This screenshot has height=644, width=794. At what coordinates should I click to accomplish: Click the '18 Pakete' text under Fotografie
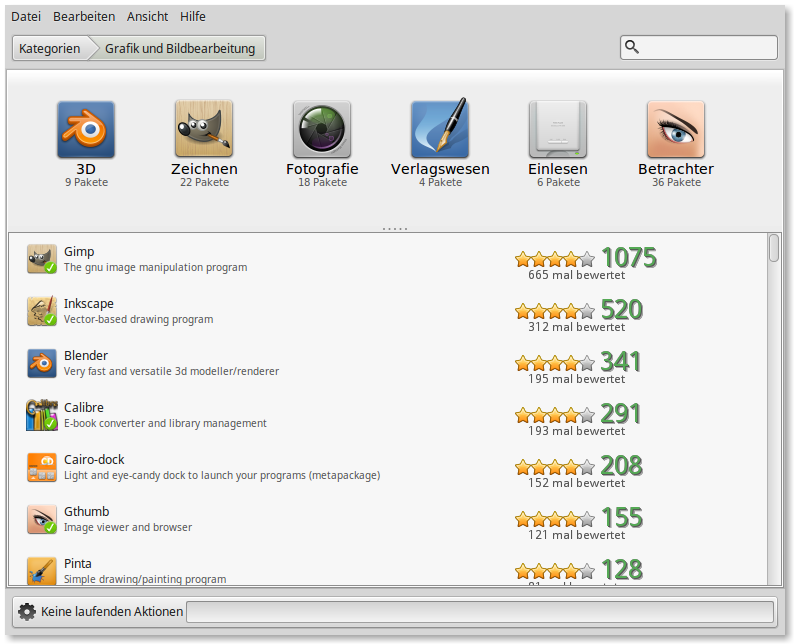coord(322,182)
